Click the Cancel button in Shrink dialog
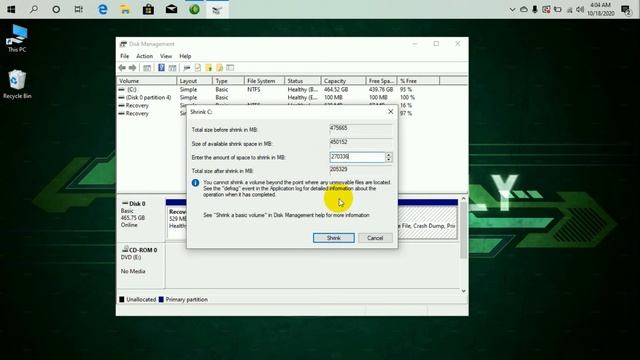This screenshot has width=640, height=360. [375, 238]
